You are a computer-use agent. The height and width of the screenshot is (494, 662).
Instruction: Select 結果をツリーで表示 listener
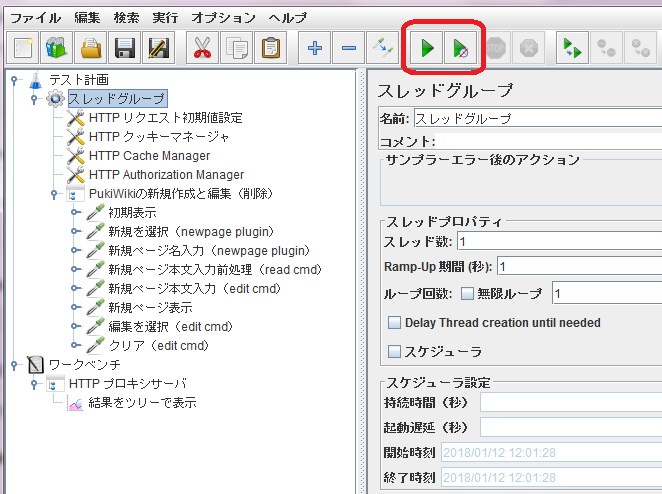(x=141, y=403)
